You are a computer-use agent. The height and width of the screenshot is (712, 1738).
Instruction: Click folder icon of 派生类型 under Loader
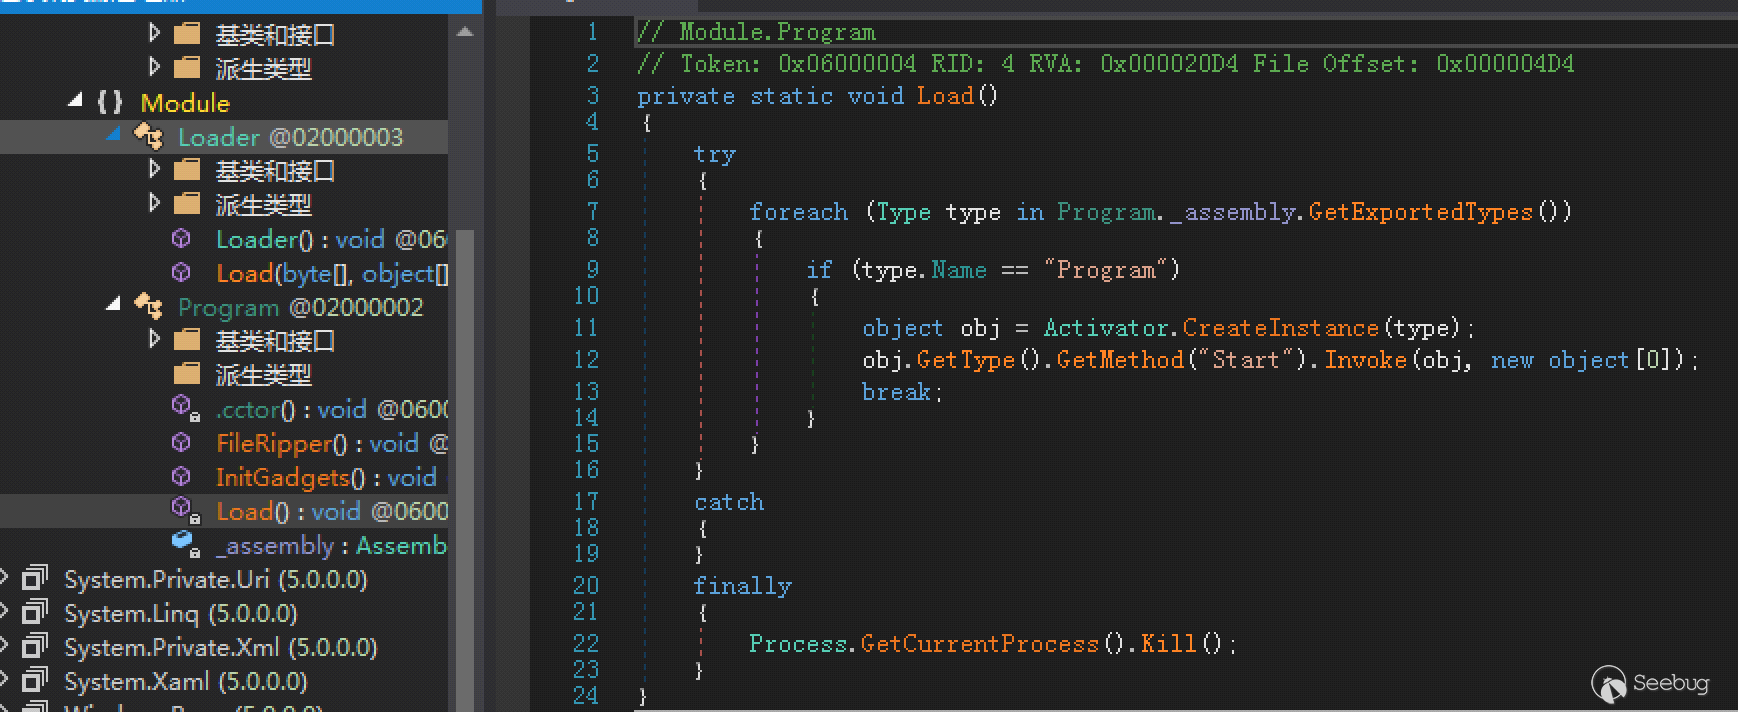click(x=187, y=205)
